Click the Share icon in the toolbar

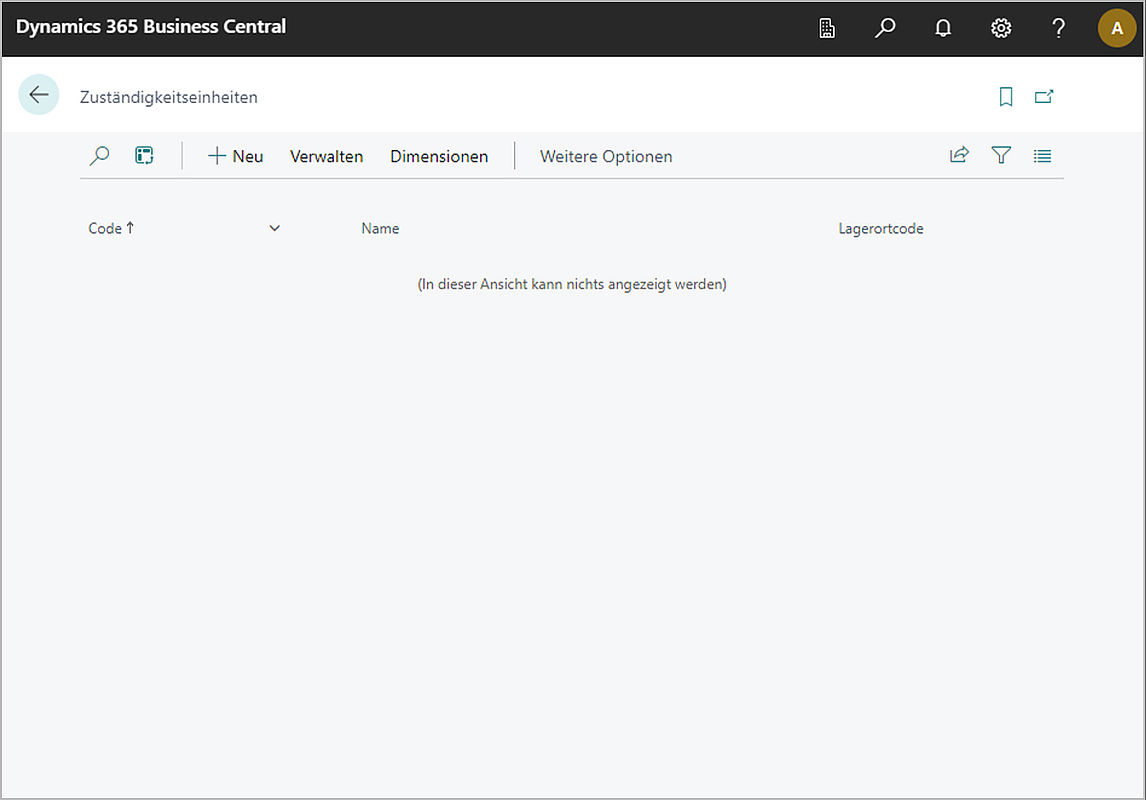[959, 155]
